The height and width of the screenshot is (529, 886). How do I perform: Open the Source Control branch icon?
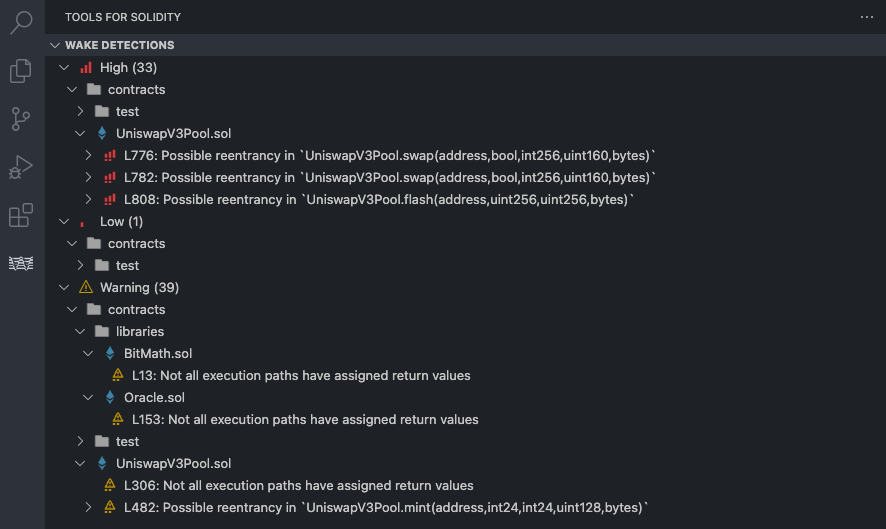21,119
